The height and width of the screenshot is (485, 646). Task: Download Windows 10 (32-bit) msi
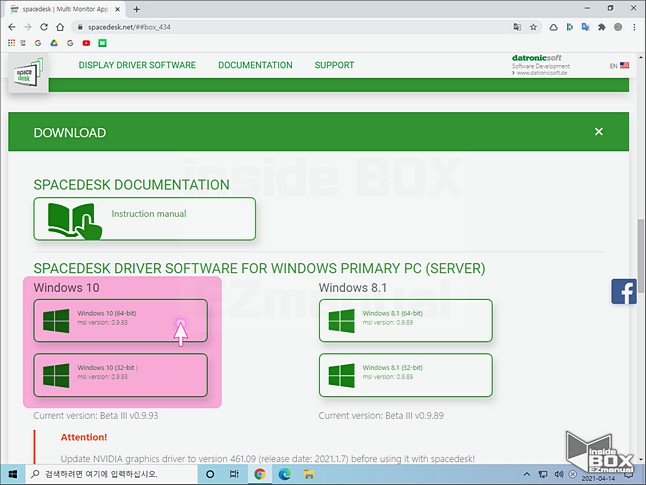[x=120, y=375]
